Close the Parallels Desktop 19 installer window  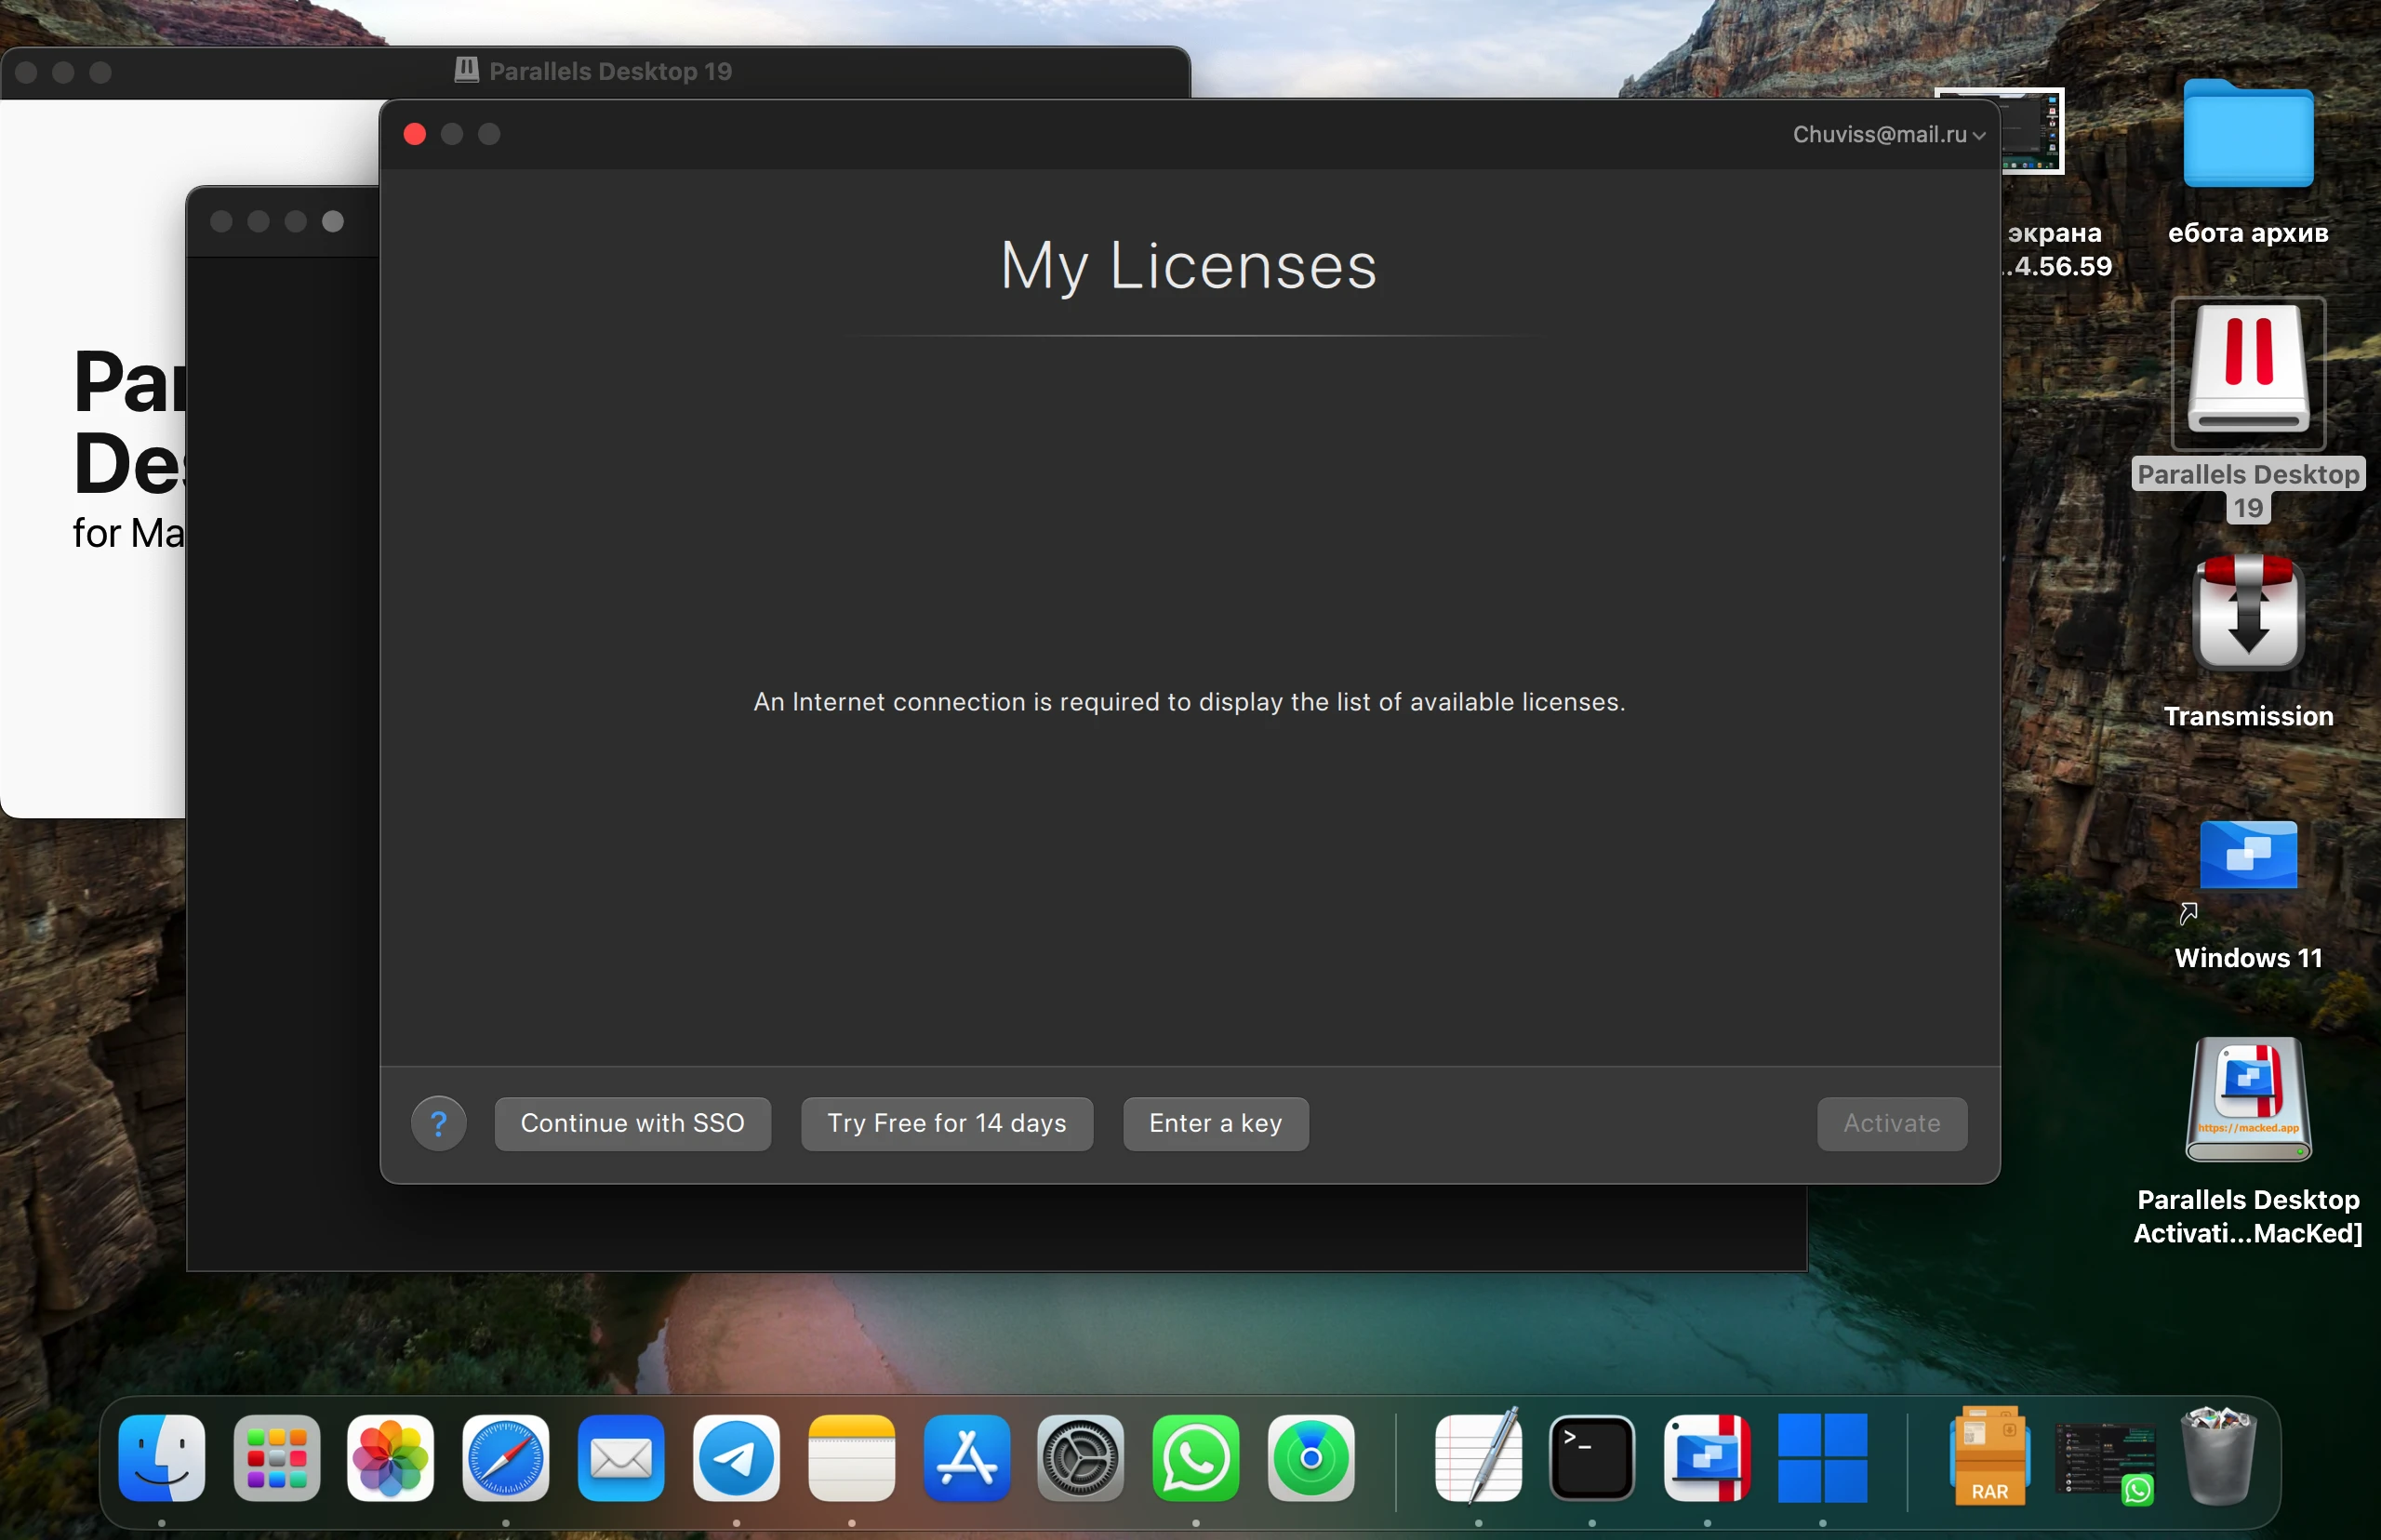(x=27, y=72)
